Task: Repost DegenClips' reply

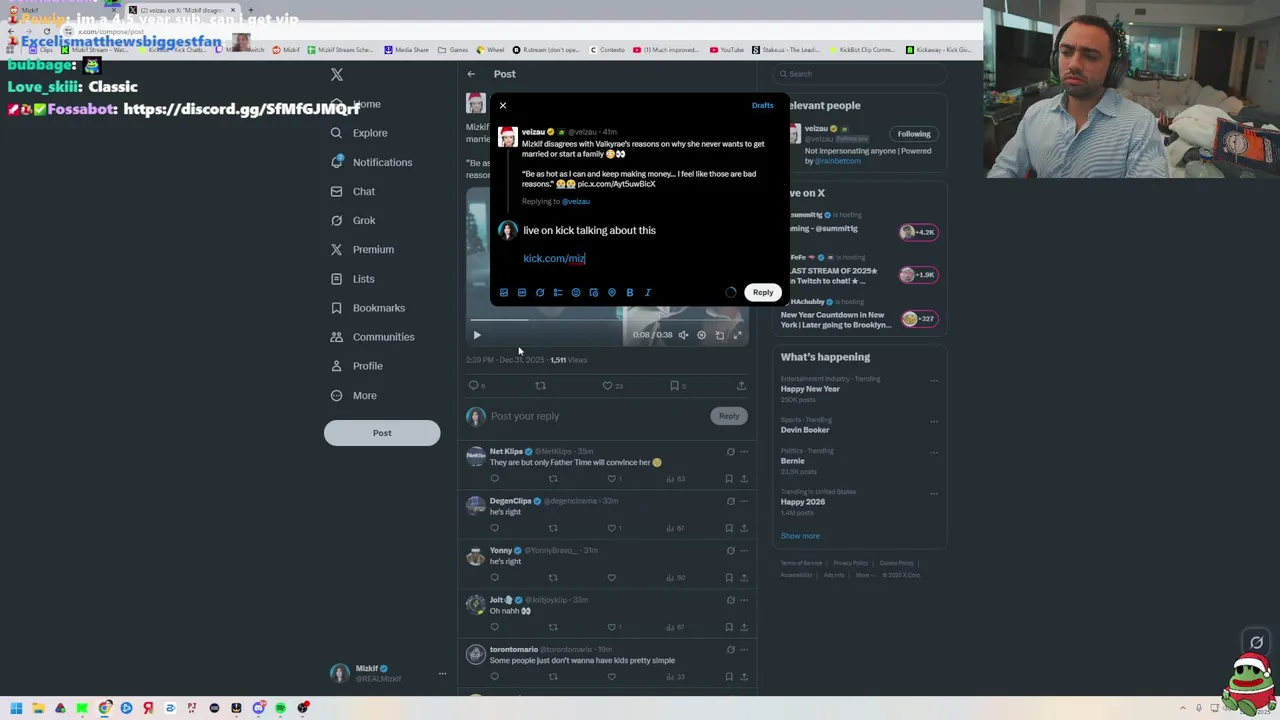Action: pyautogui.click(x=553, y=528)
